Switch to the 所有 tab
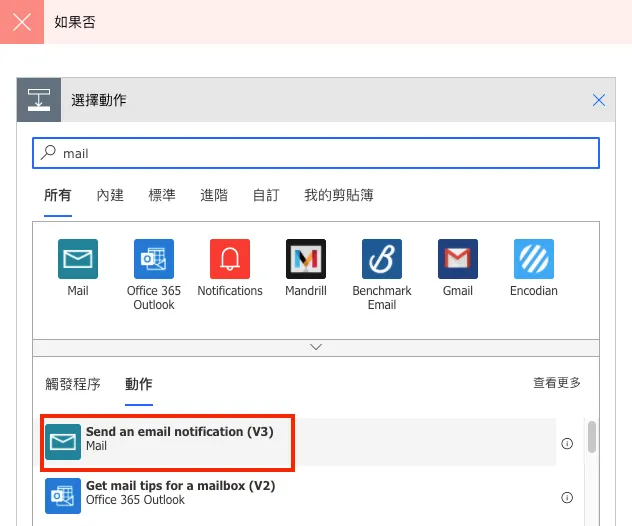The height and width of the screenshot is (526, 632). click(58, 195)
